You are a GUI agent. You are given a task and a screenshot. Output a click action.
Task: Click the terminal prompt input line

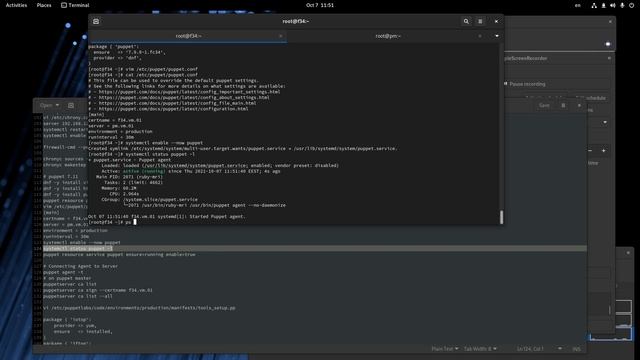[112, 222]
